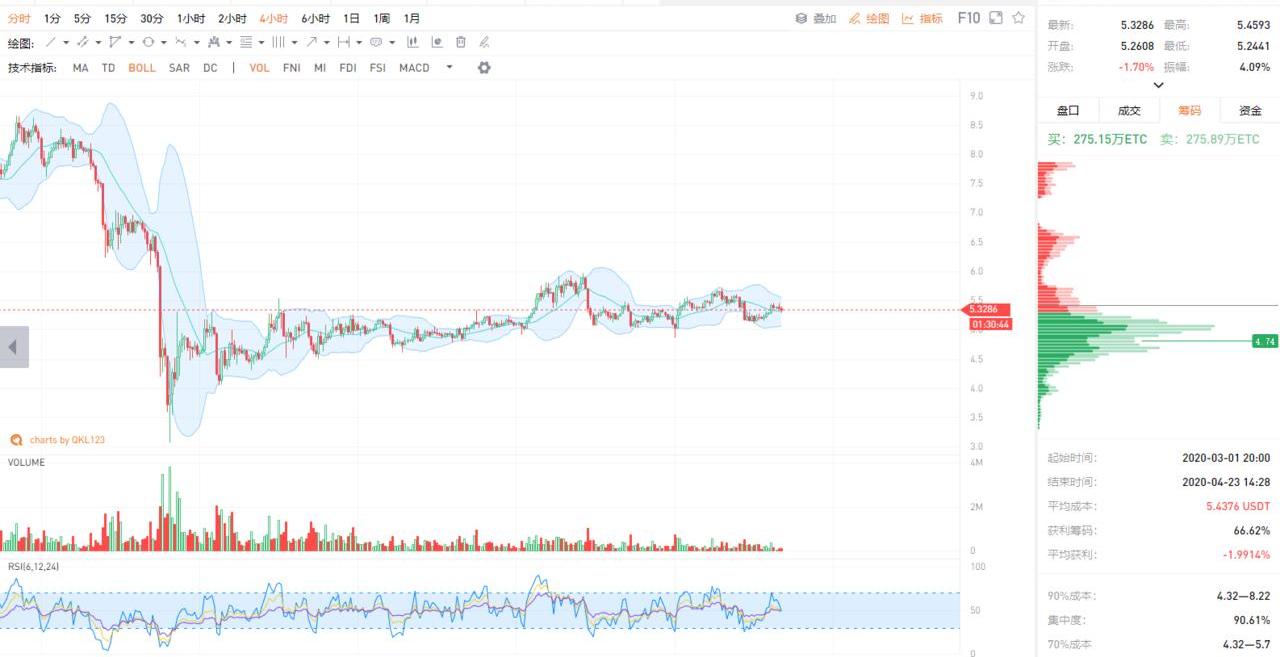The image size is (1280, 657).
Task: Select the speech bubble annotation tool
Action: [376, 42]
